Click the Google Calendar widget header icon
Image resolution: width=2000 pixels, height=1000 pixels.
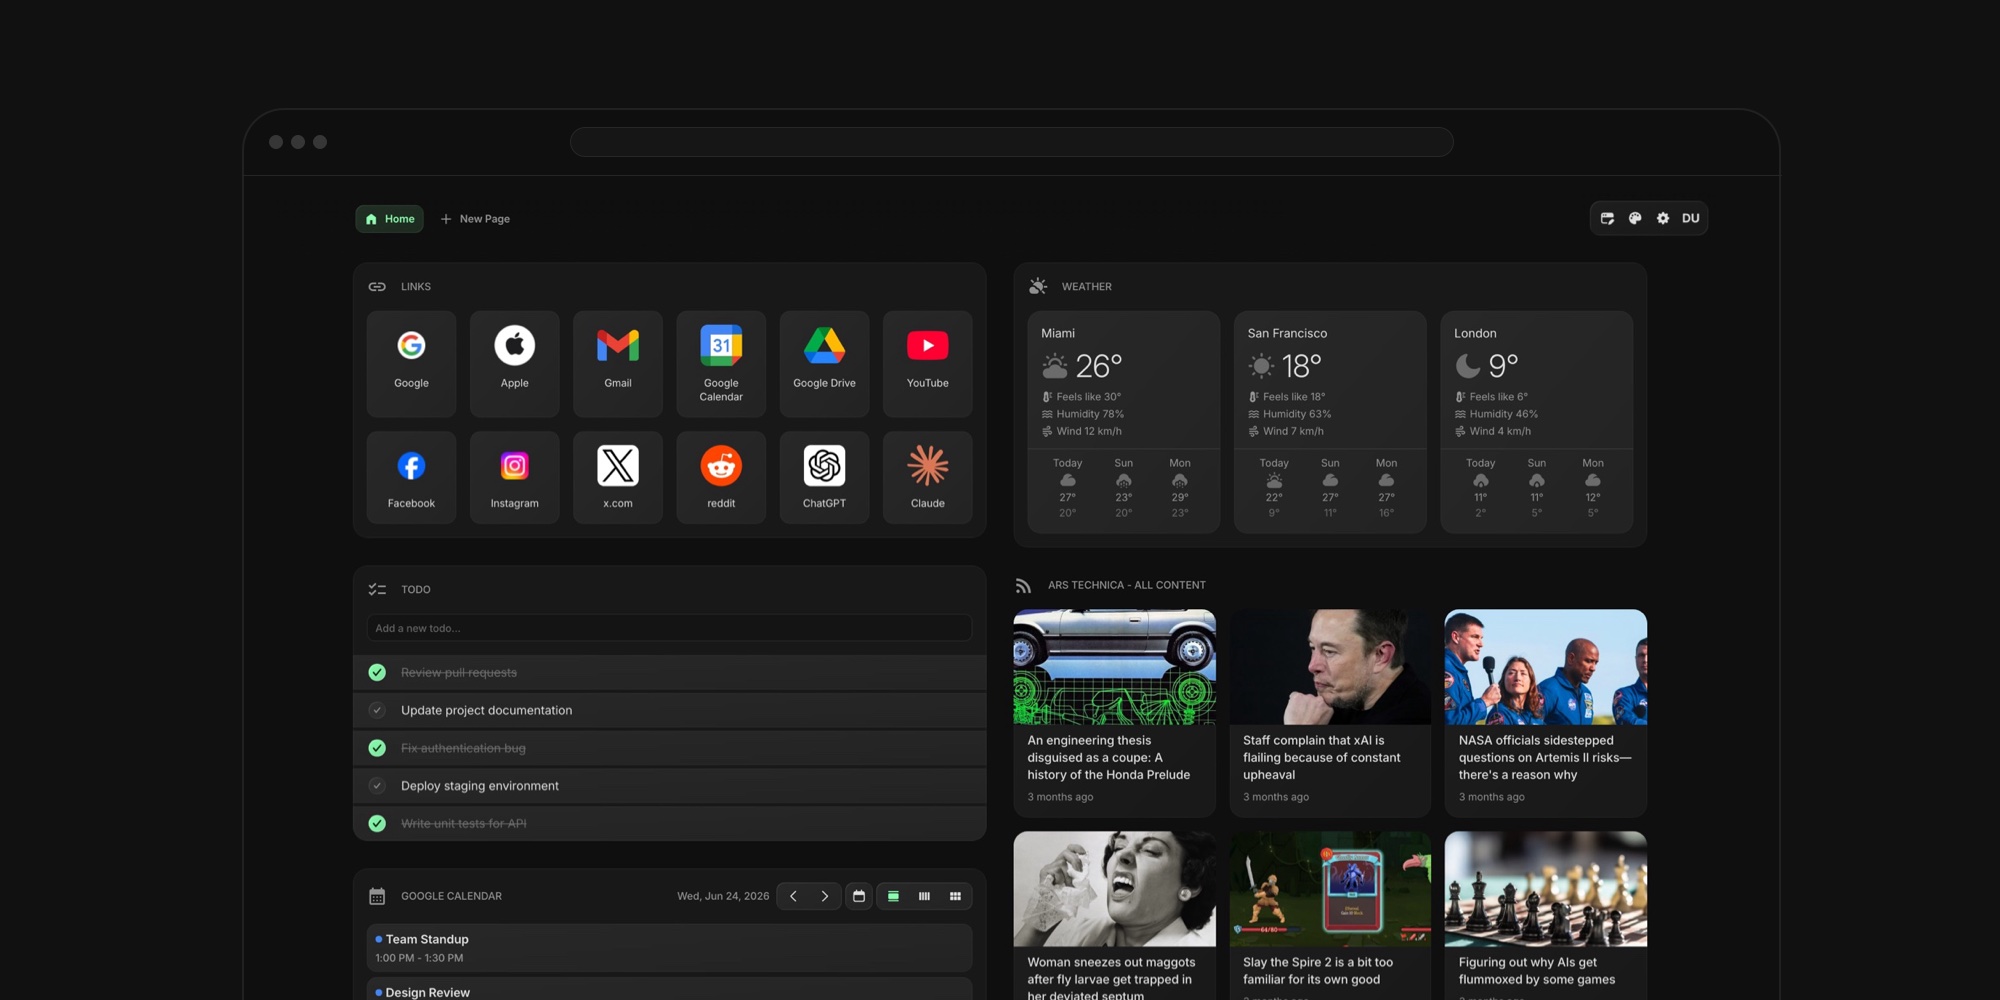377,896
